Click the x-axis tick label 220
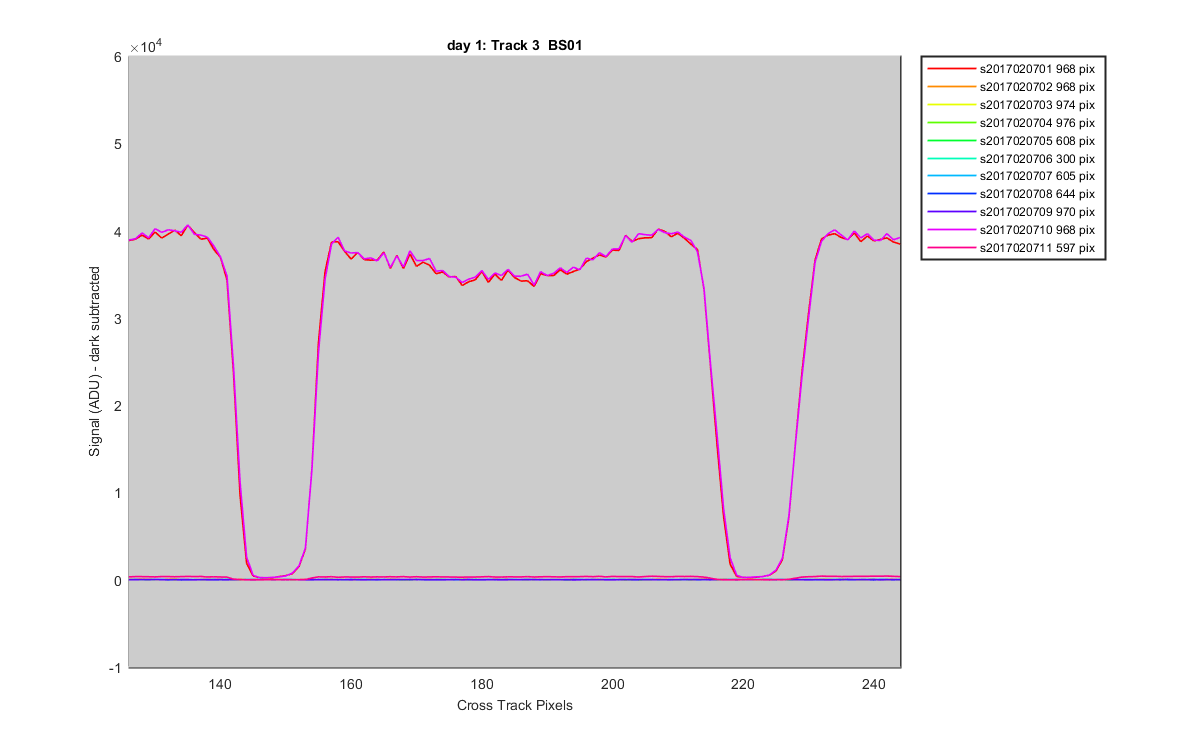 743,684
